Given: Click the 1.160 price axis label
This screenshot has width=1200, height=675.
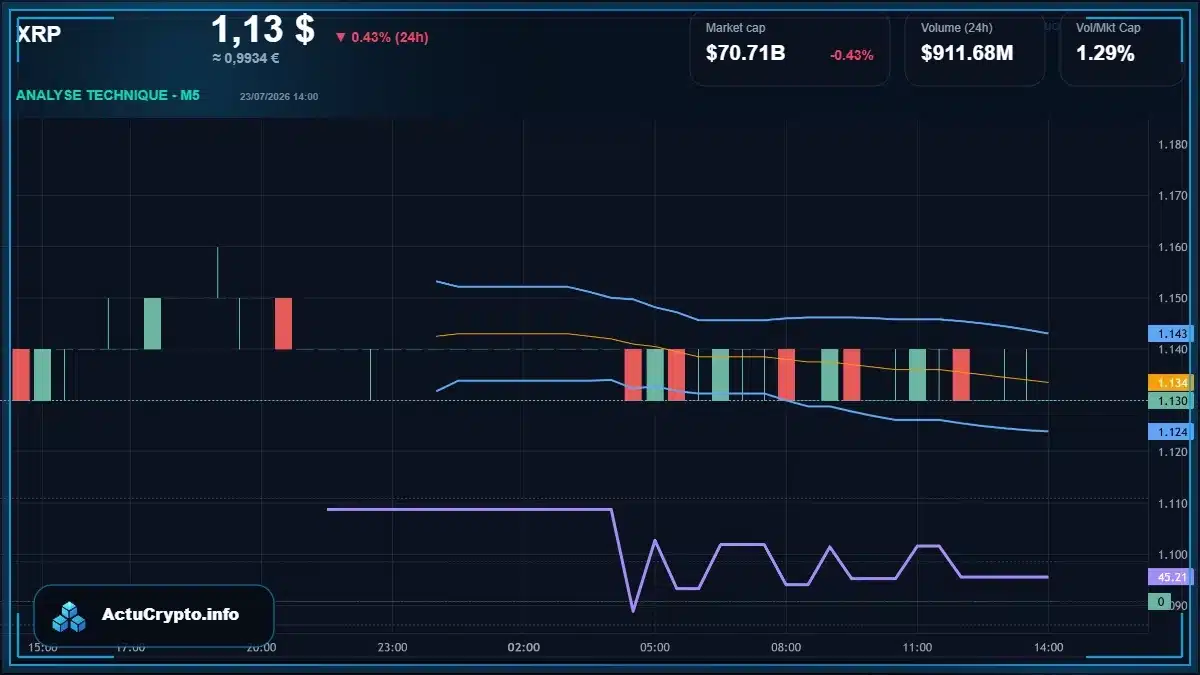Looking at the screenshot, I should click(1172, 247).
